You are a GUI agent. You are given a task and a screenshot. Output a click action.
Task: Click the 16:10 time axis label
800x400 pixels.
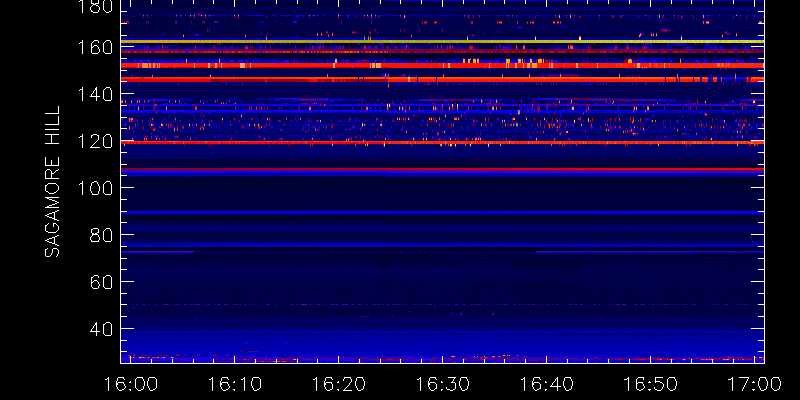234,384
